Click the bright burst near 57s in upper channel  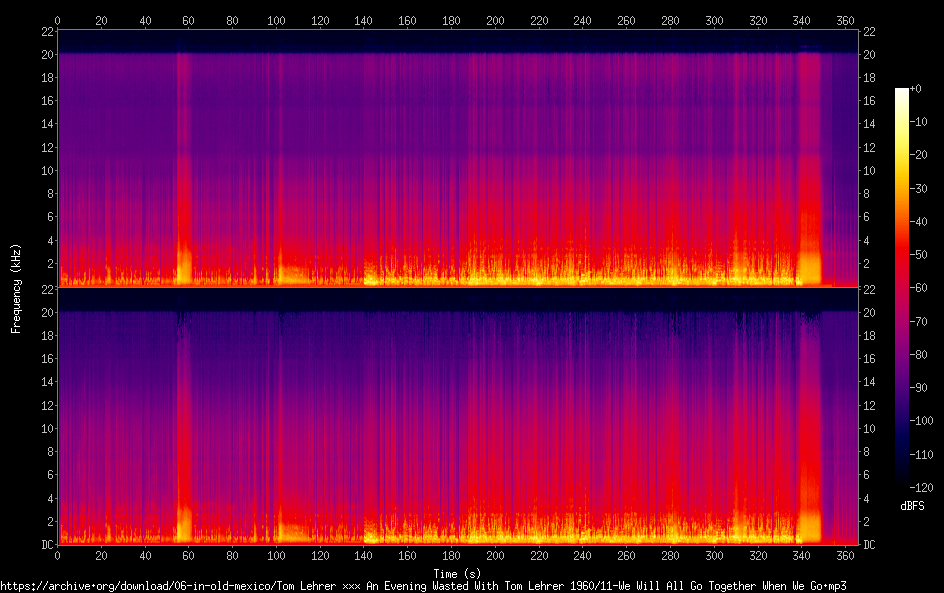(183, 265)
